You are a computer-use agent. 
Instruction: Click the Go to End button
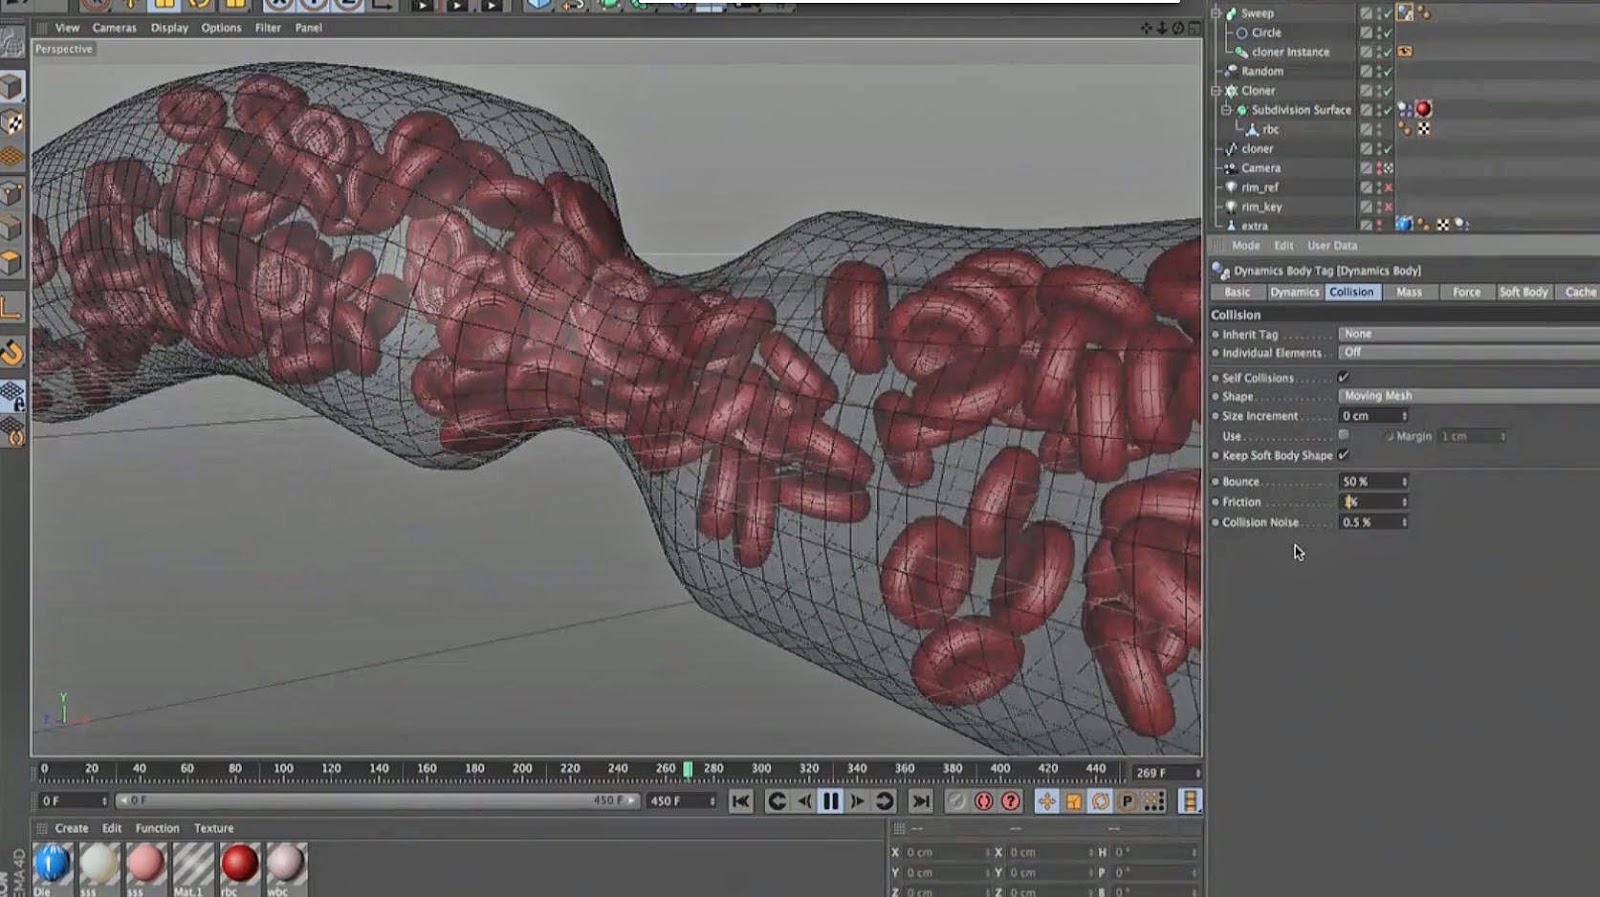point(921,801)
